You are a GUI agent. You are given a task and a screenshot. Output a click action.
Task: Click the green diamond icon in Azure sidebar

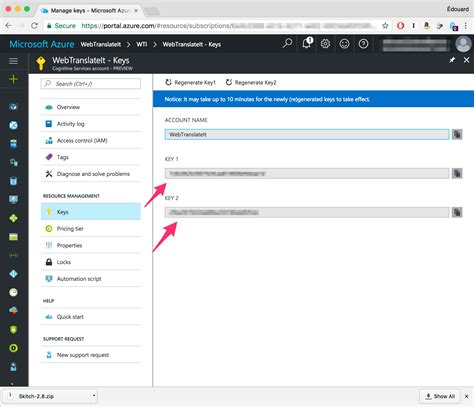coord(13,218)
